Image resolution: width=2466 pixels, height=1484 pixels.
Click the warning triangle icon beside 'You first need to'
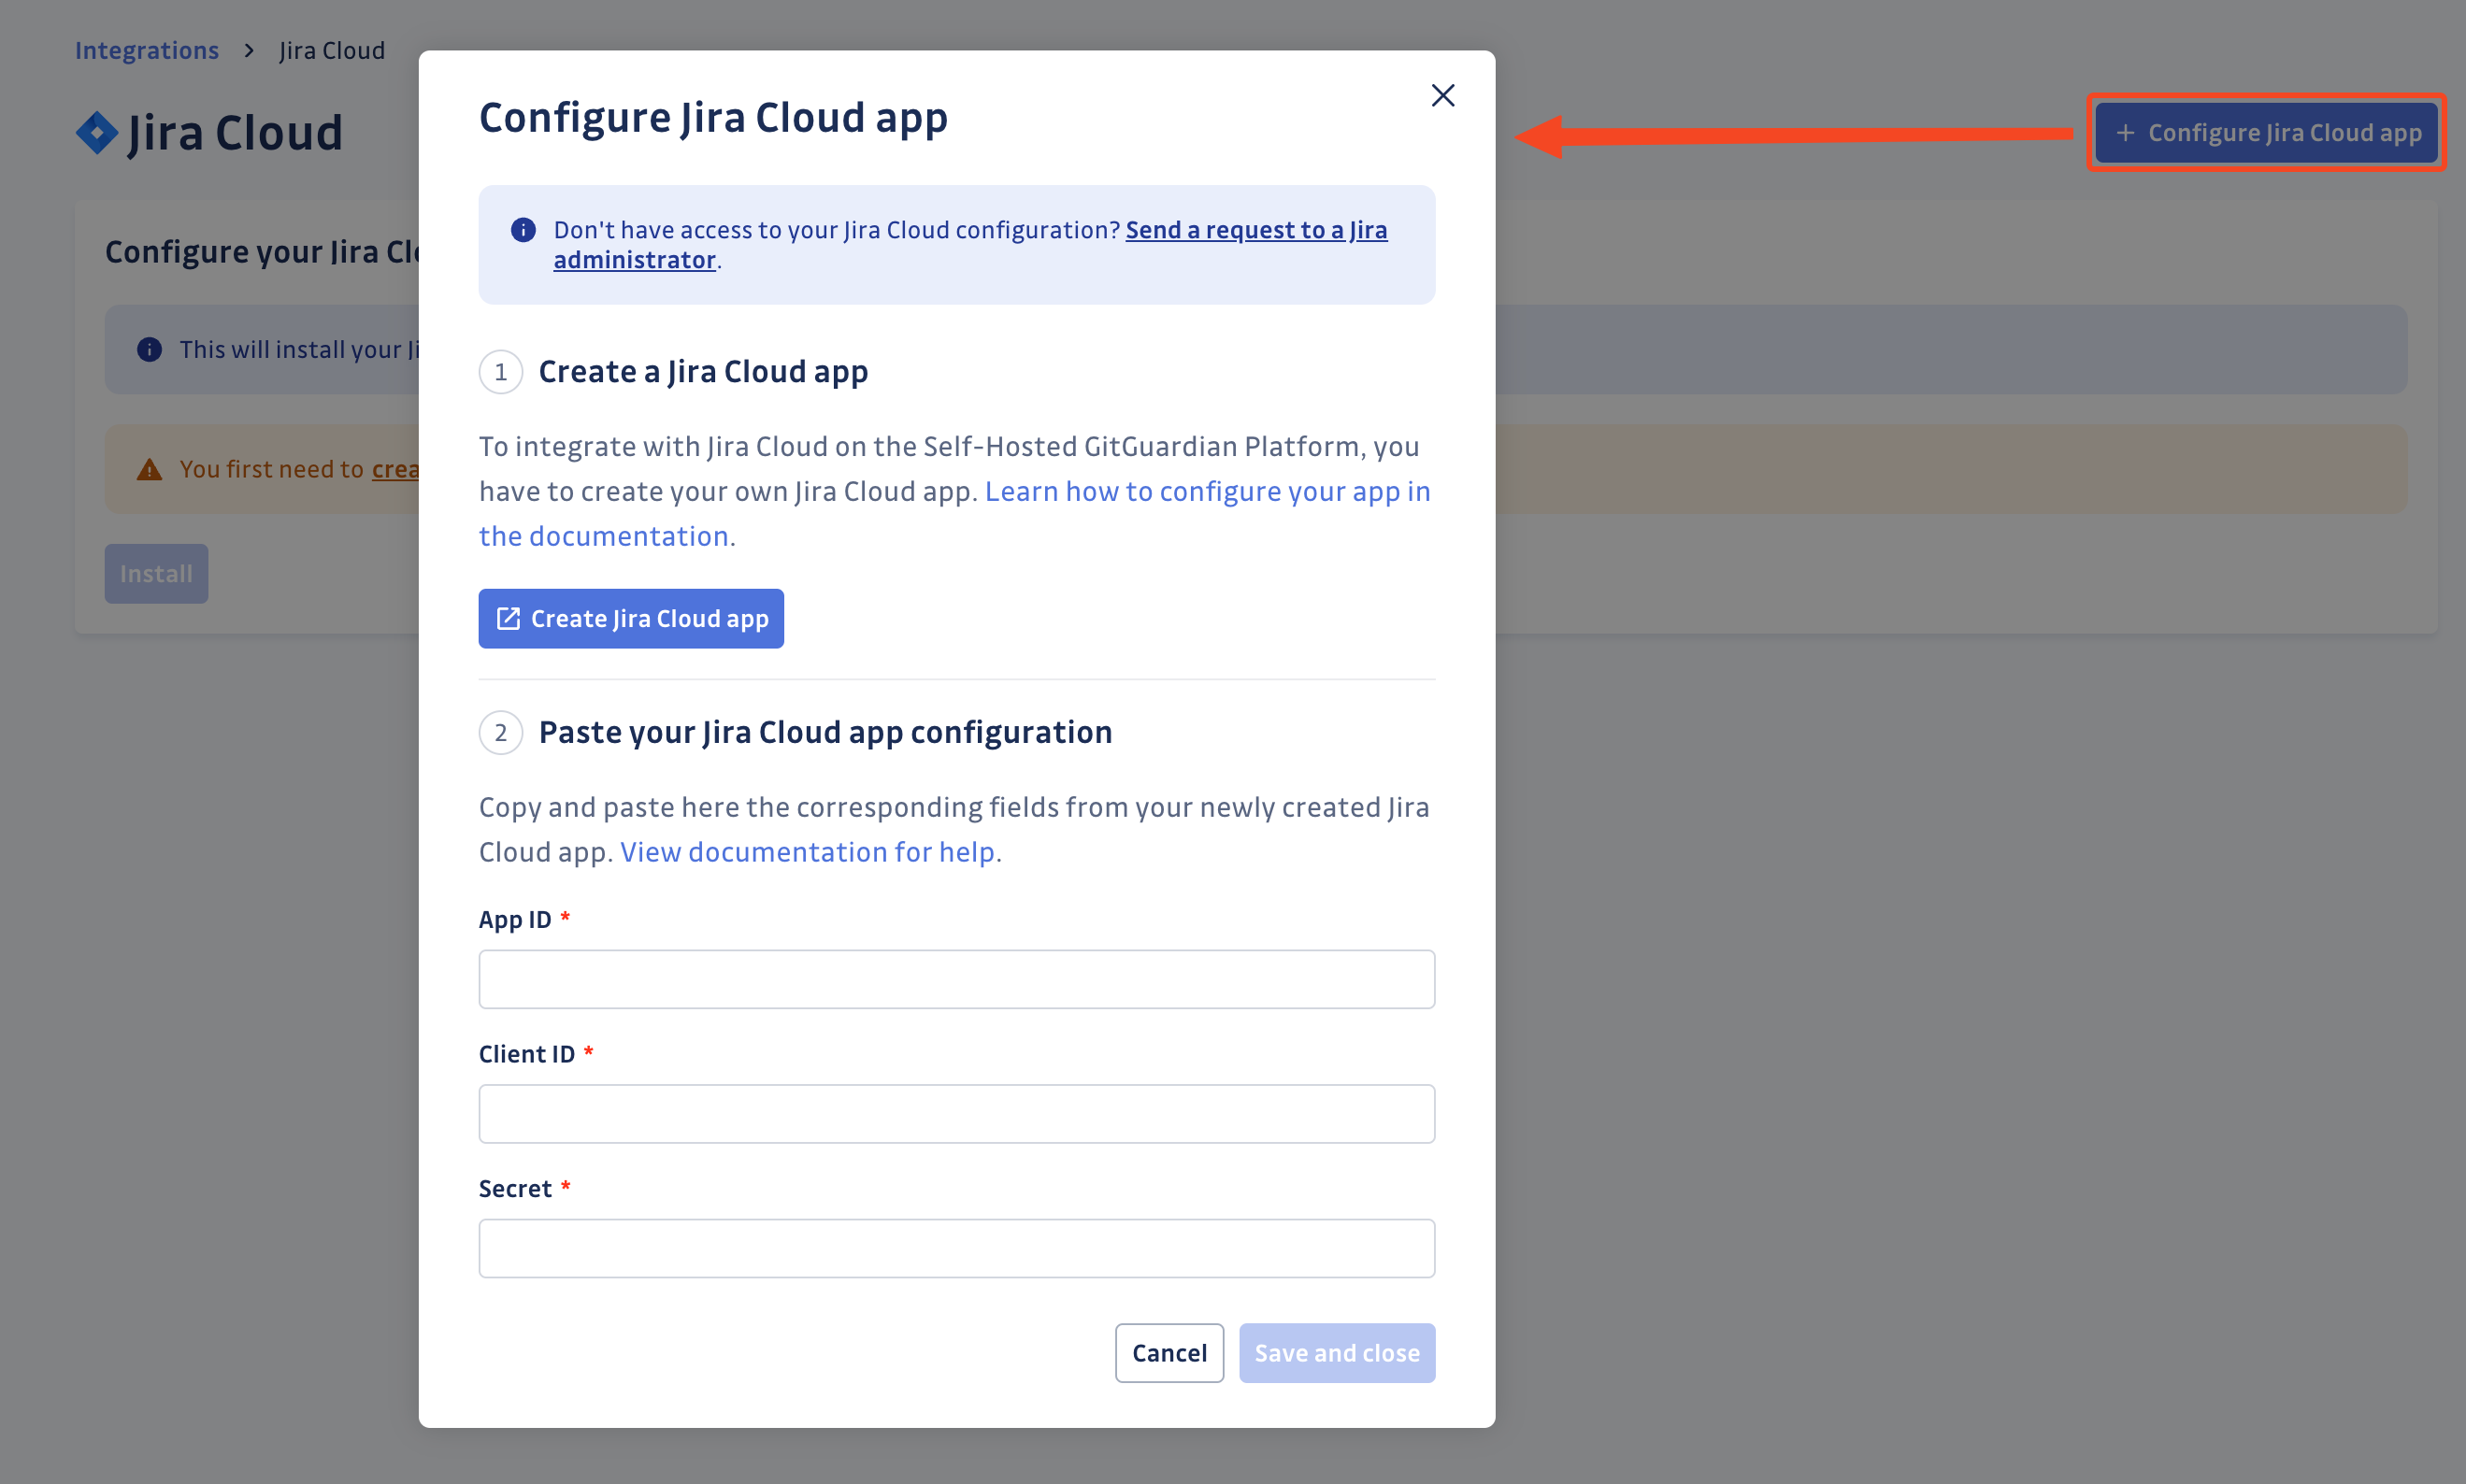click(149, 469)
